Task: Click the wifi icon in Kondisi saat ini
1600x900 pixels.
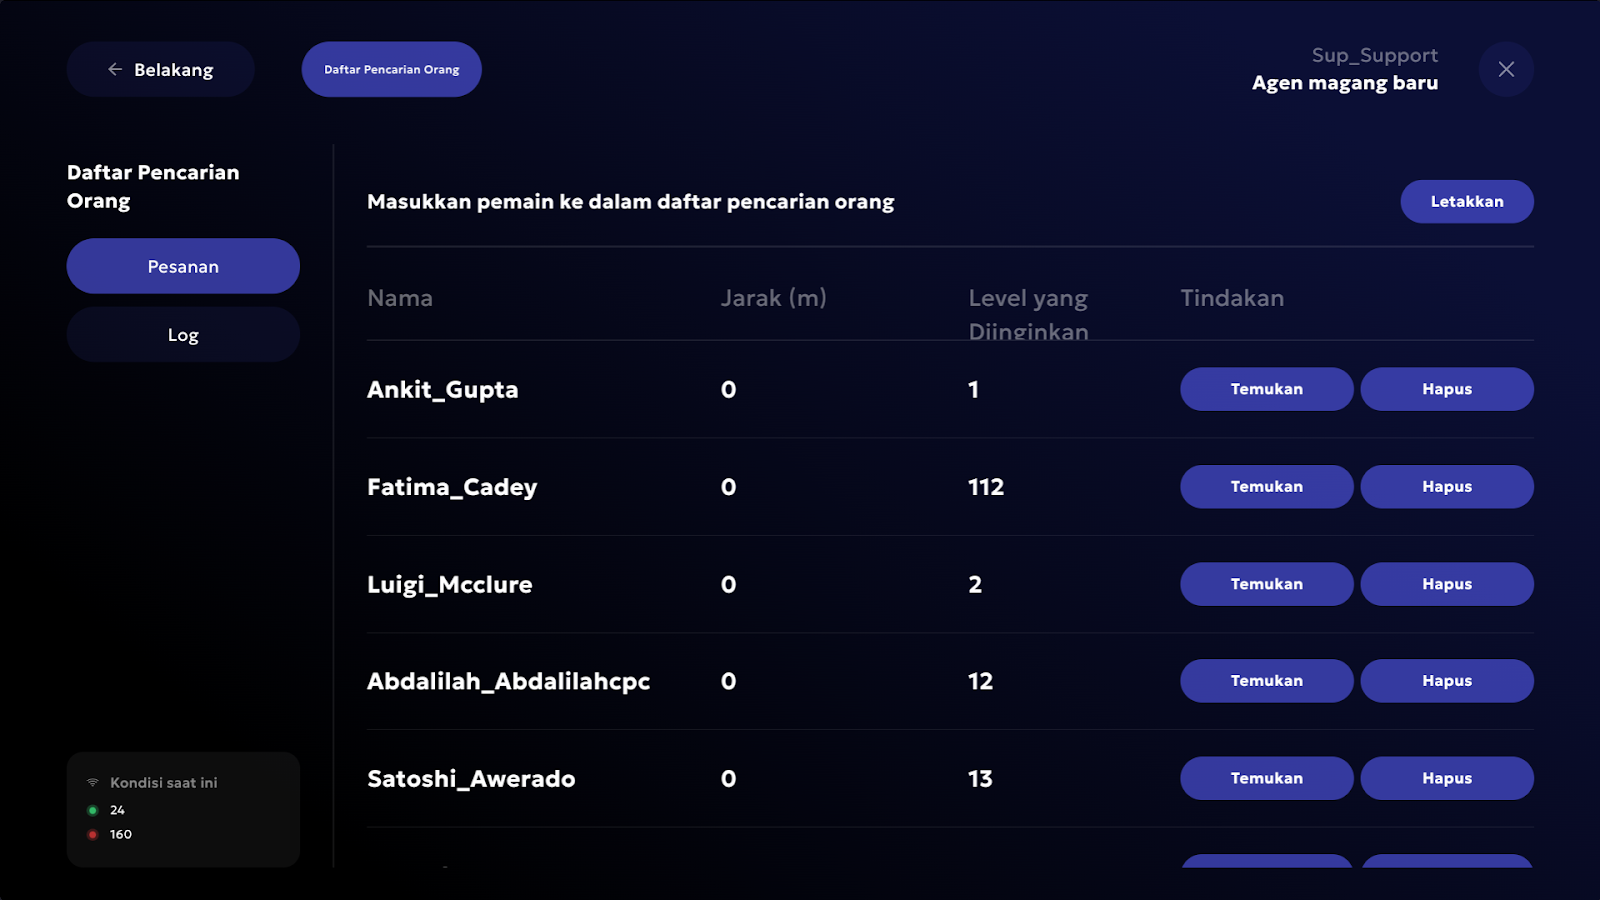Action: click(x=92, y=782)
